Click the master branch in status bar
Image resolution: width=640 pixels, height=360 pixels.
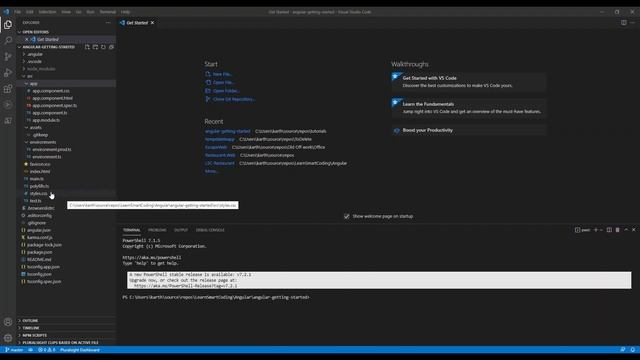(x=14, y=350)
